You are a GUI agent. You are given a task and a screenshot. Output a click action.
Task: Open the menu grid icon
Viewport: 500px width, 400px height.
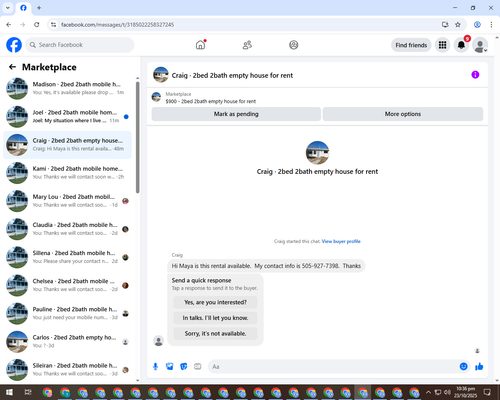point(442,45)
